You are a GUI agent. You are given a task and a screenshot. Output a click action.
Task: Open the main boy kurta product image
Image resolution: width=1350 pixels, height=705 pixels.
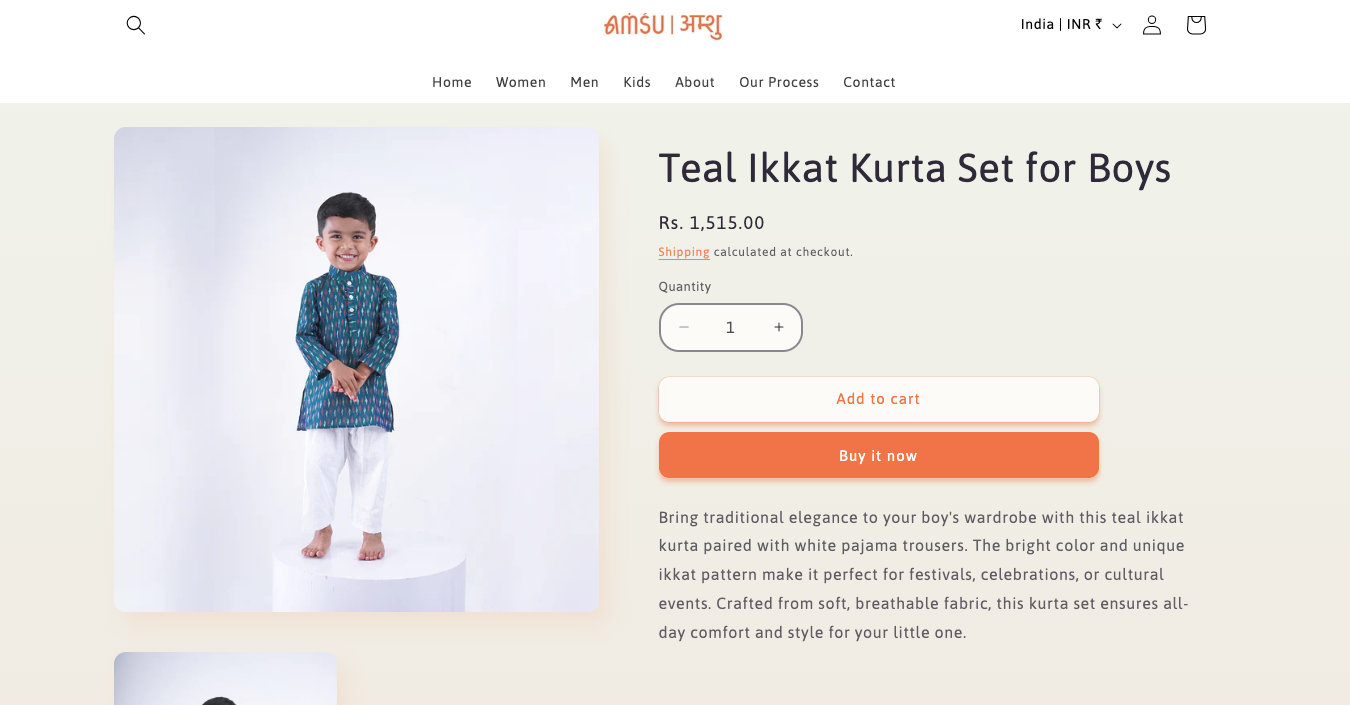point(356,369)
